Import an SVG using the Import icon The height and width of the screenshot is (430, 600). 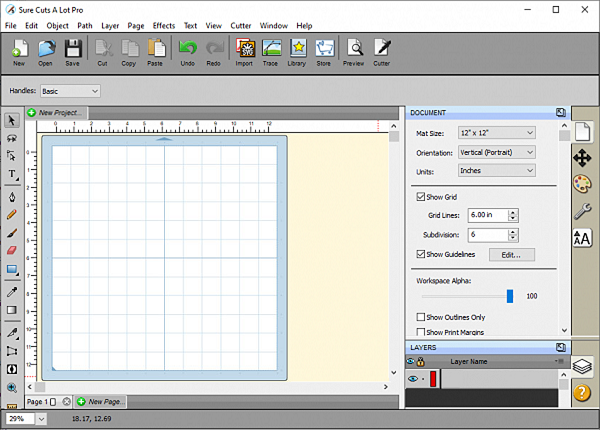coord(245,52)
